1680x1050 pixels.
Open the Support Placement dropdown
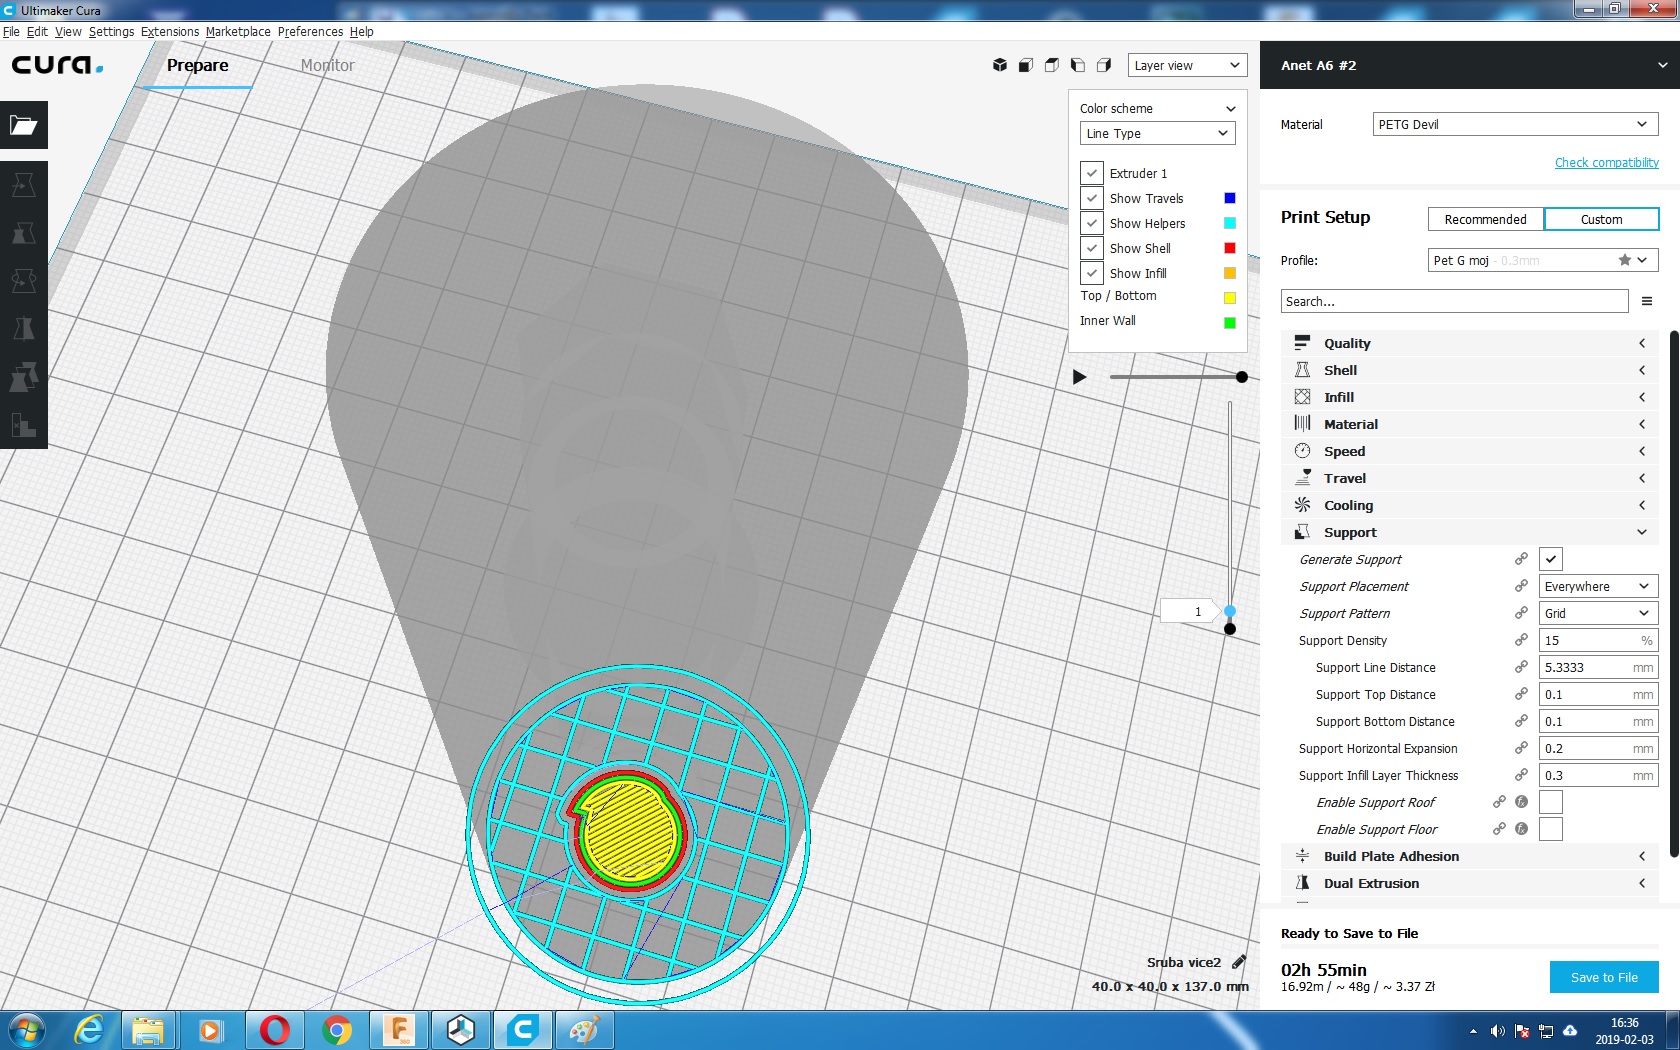[x=1598, y=586]
